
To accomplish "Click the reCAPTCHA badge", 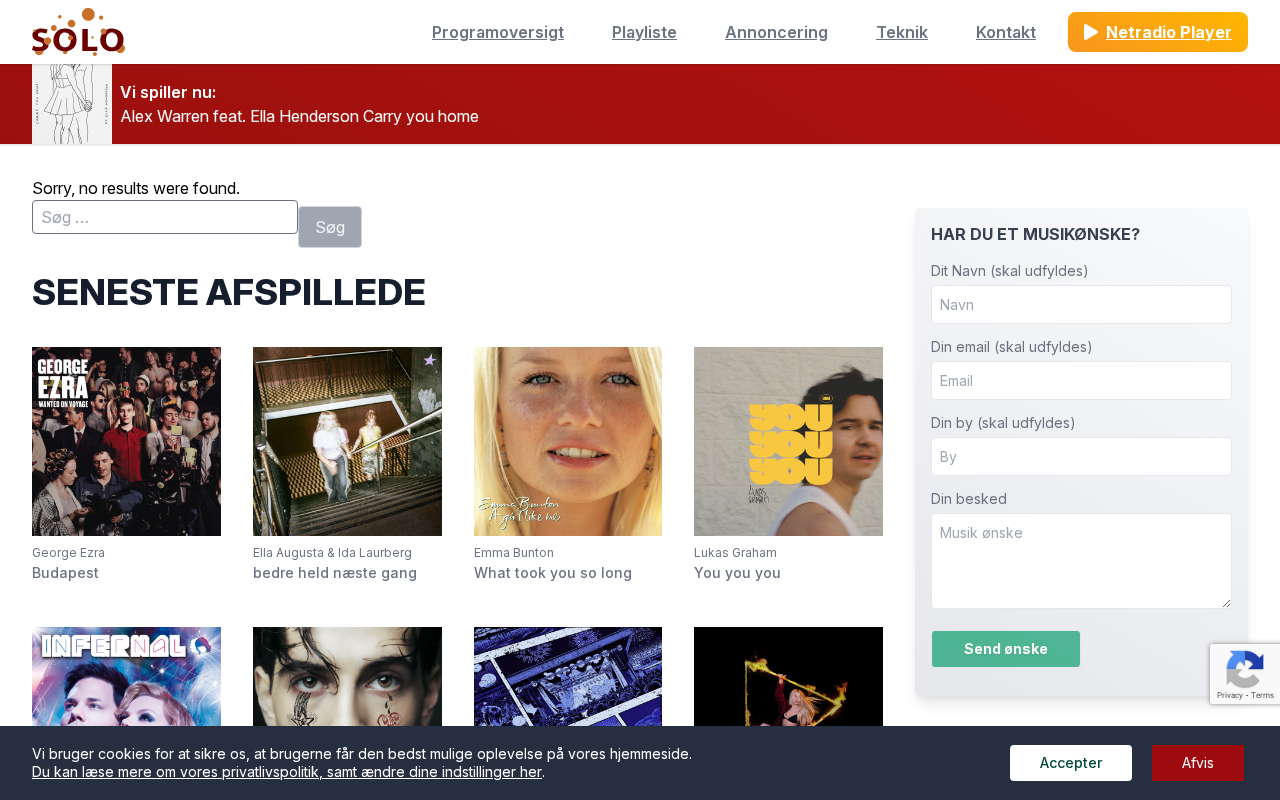I will 1245,673.
